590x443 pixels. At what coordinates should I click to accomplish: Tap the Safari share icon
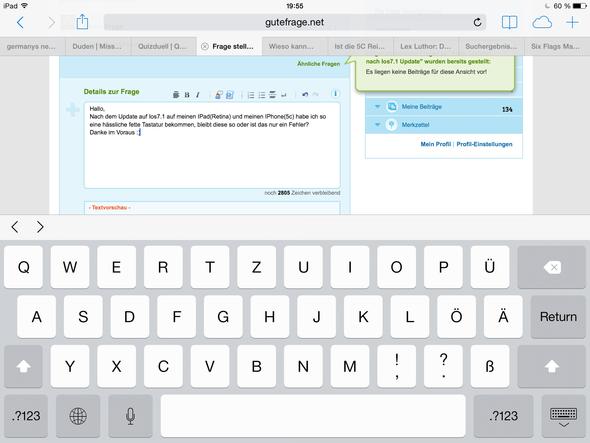pyautogui.click(x=82, y=22)
